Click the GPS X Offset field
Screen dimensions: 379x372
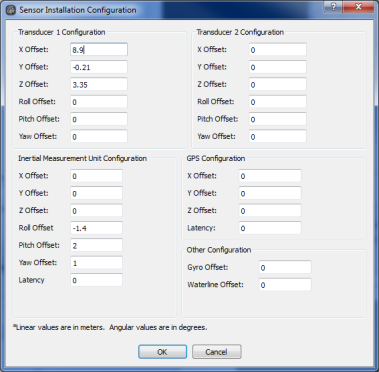pos(270,176)
